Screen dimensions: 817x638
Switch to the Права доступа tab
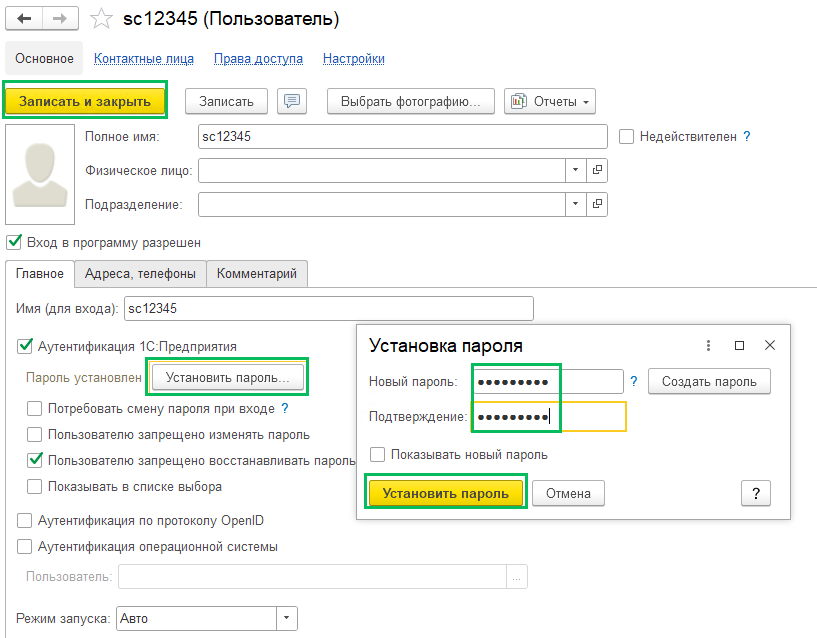point(258,59)
